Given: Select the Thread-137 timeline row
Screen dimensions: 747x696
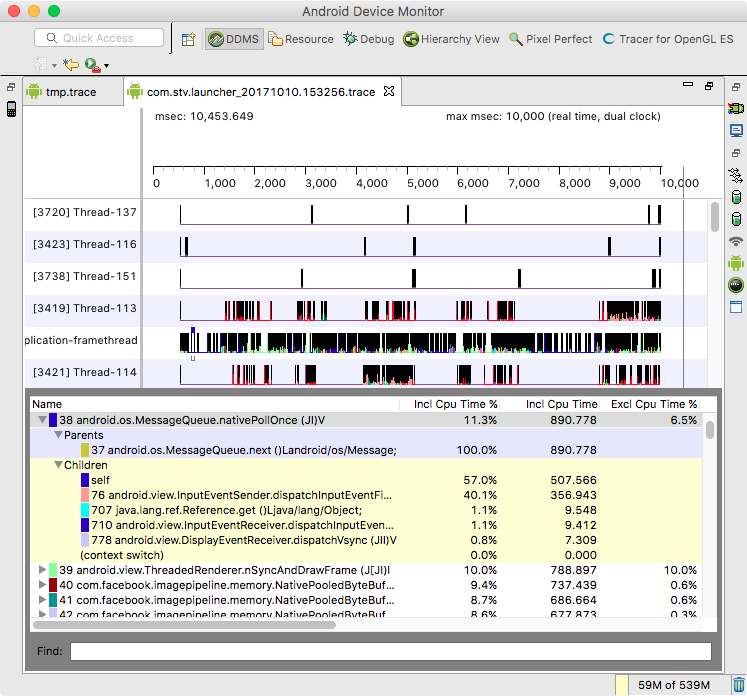Looking at the screenshot, I should pos(84,212).
